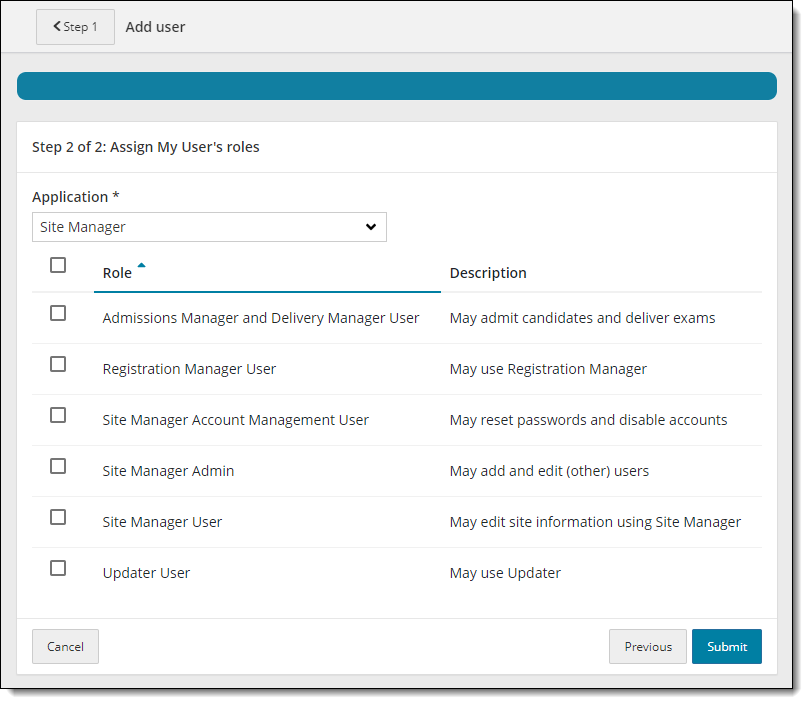808x704 pixels.
Task: Click the 'Updater User' role name
Action: 146,574
